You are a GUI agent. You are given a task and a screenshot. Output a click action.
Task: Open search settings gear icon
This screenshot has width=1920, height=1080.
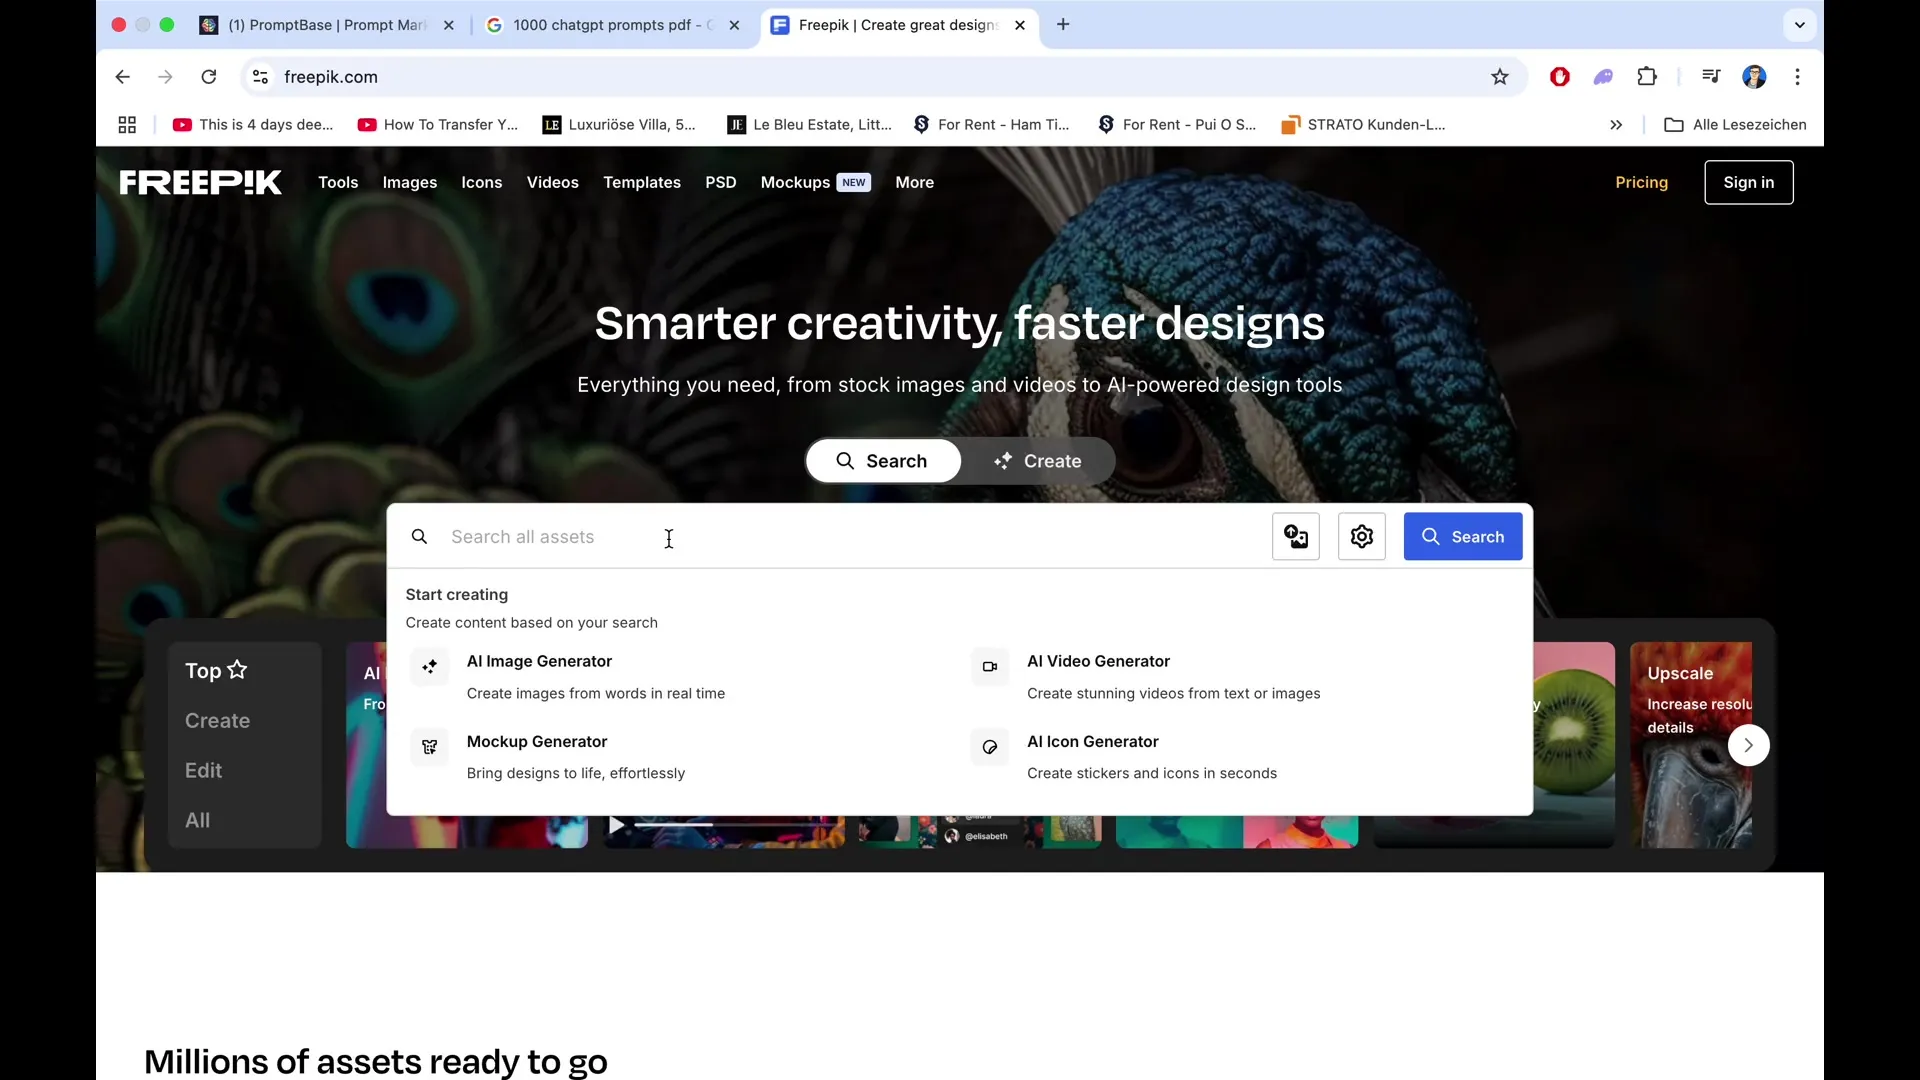pyautogui.click(x=1361, y=537)
